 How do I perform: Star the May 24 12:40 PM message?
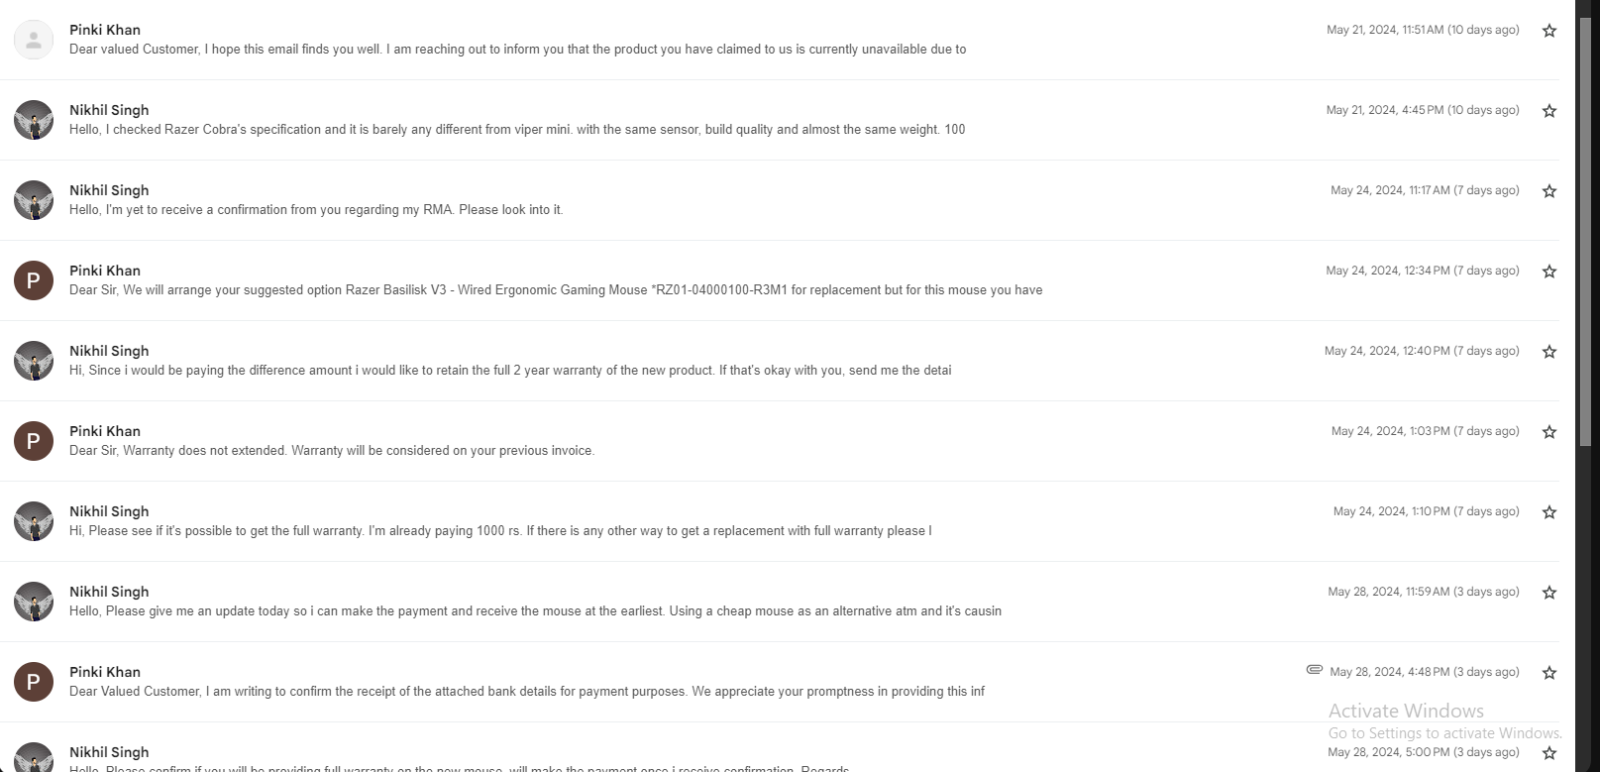(1549, 352)
